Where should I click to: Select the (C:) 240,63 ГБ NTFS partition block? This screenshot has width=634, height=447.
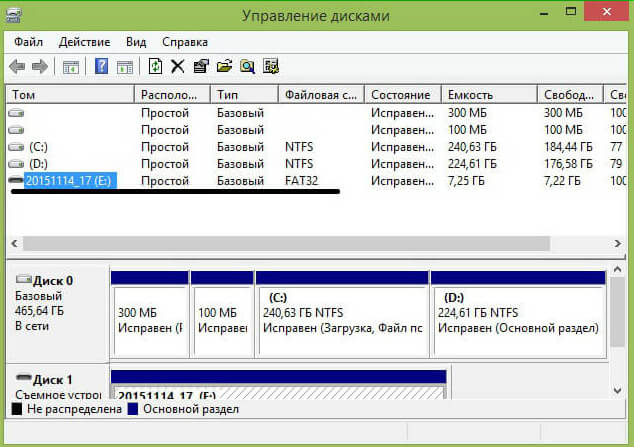[342, 314]
